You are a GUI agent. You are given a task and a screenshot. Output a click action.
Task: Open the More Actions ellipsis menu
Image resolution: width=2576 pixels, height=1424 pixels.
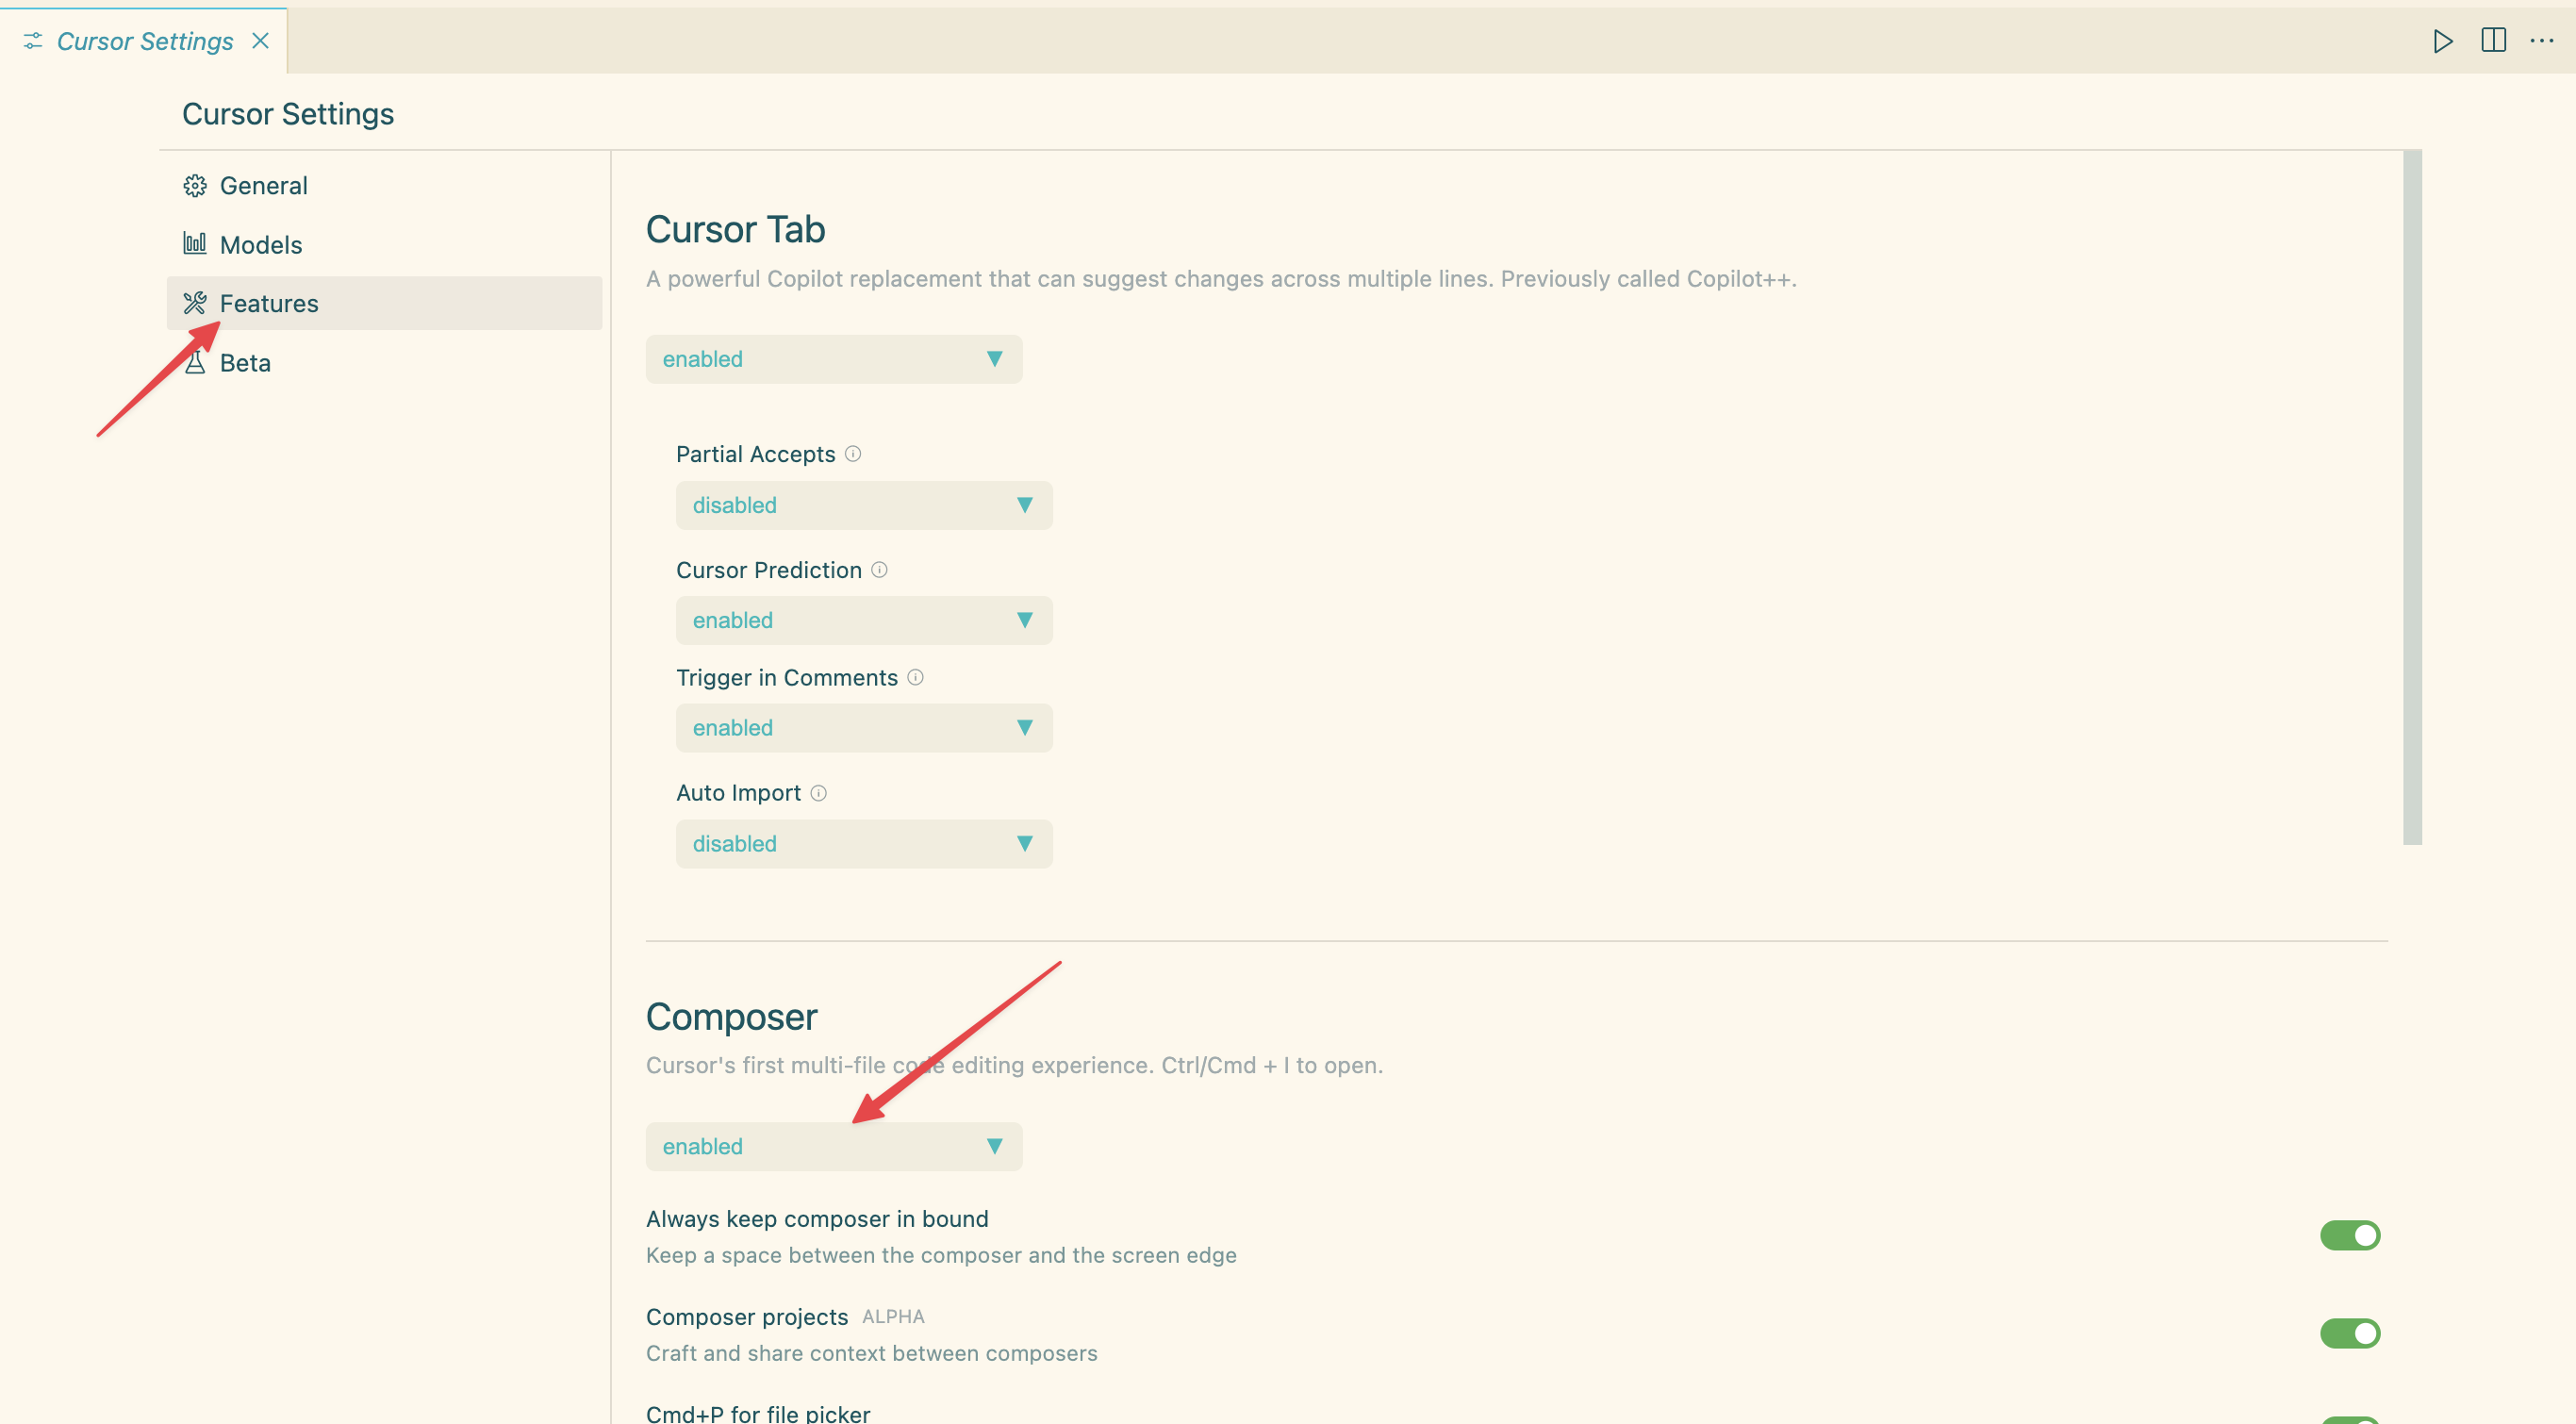(x=2541, y=41)
